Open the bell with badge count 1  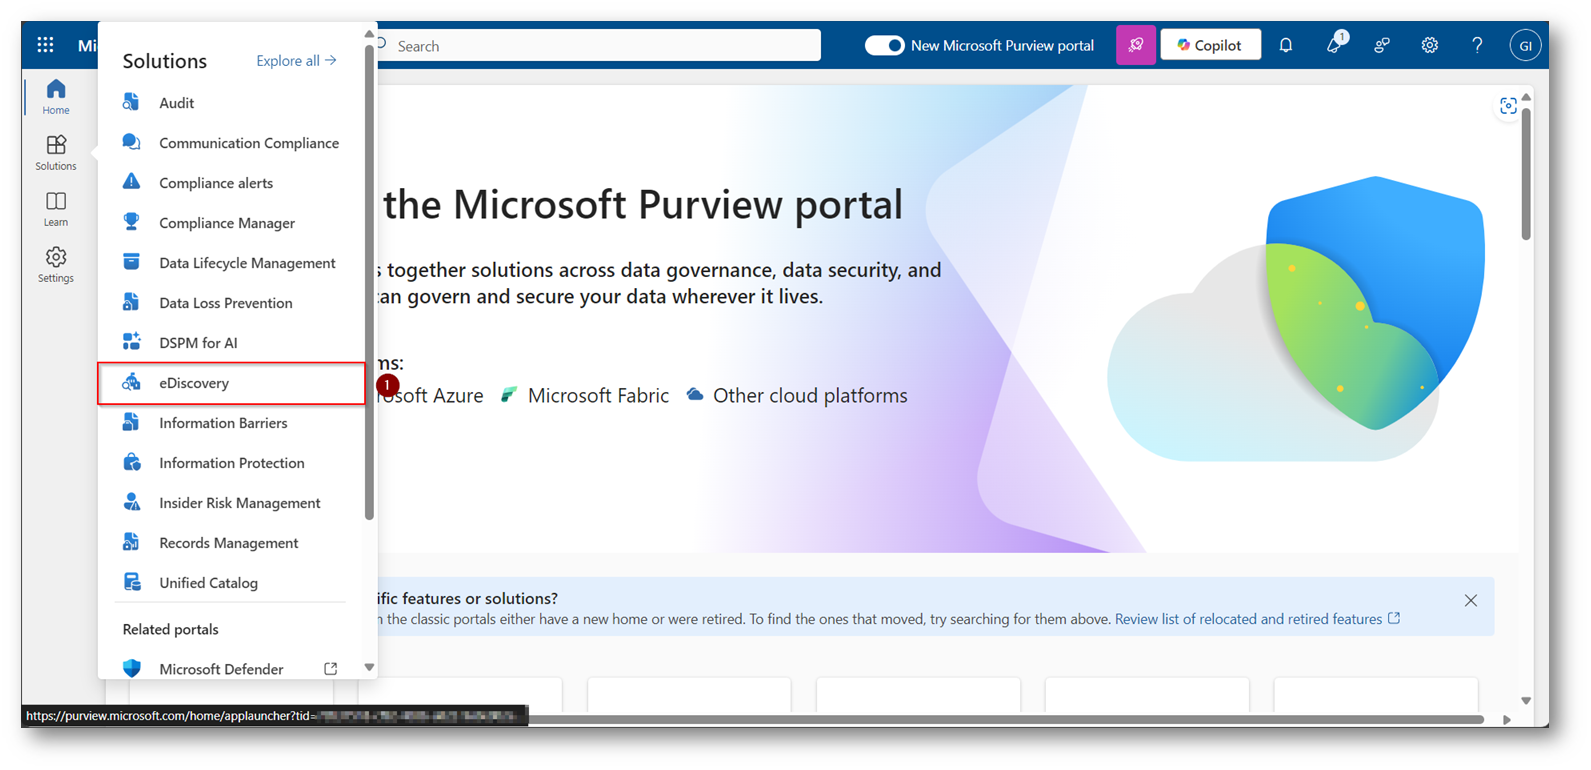coord(1334,45)
